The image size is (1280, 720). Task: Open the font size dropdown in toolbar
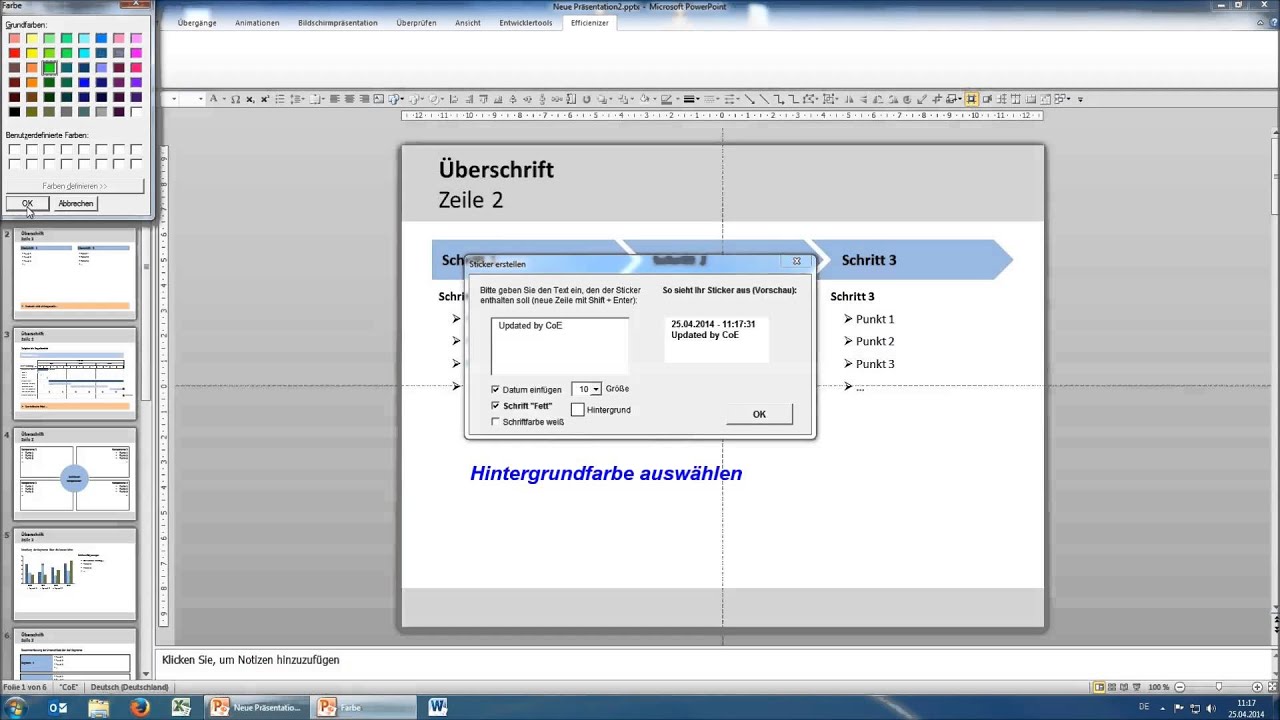tap(201, 99)
